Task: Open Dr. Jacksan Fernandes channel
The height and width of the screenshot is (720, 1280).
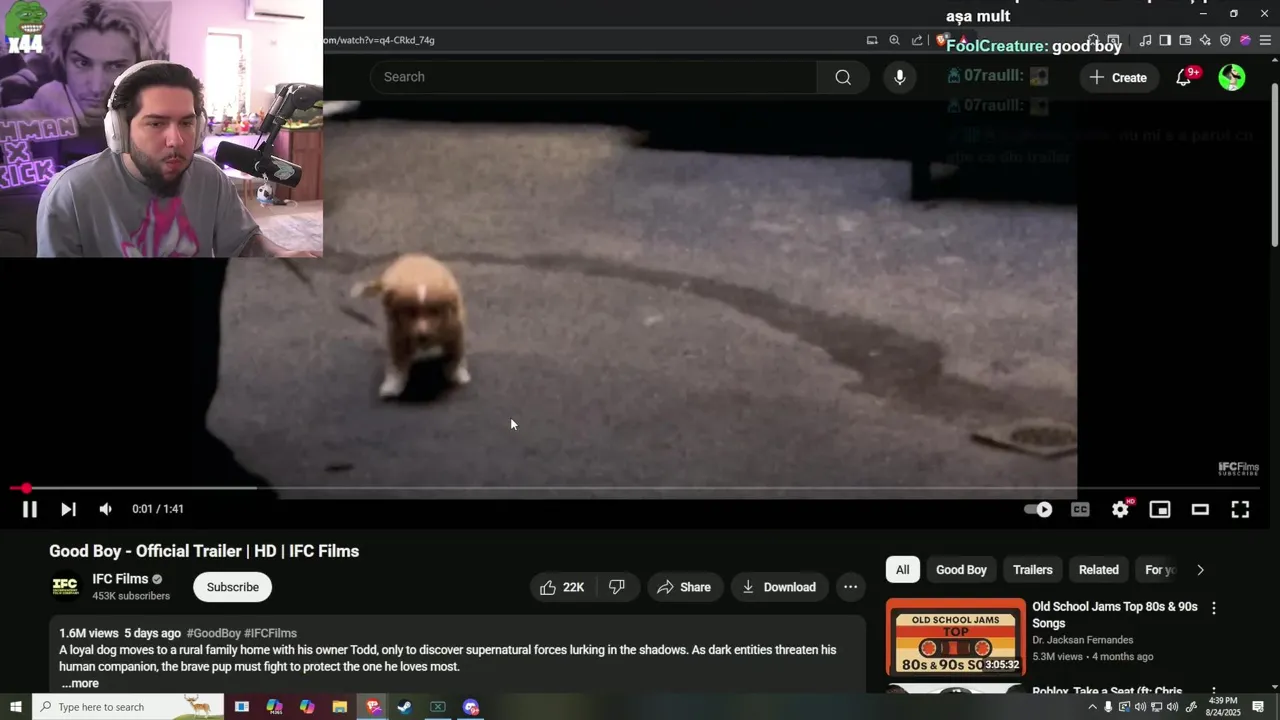Action: click(1082, 640)
